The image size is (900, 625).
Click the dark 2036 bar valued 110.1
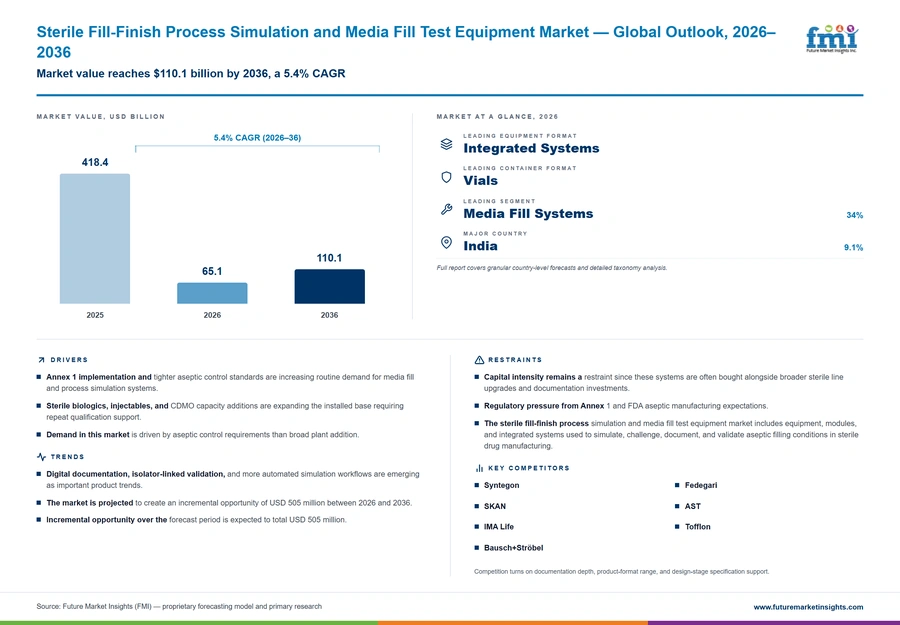[329, 286]
